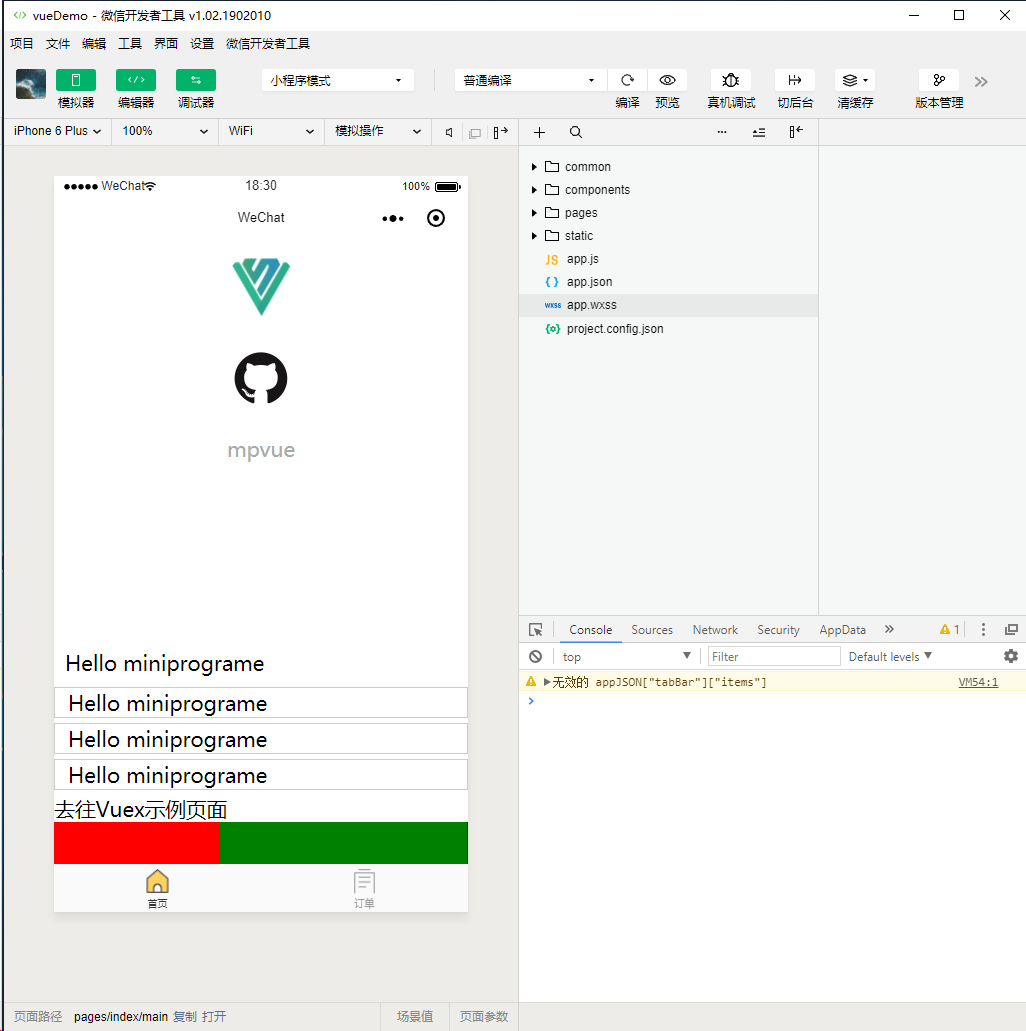Screen dimensions: 1026x1031
Task: Open the 项目 menu
Action: click(22, 43)
